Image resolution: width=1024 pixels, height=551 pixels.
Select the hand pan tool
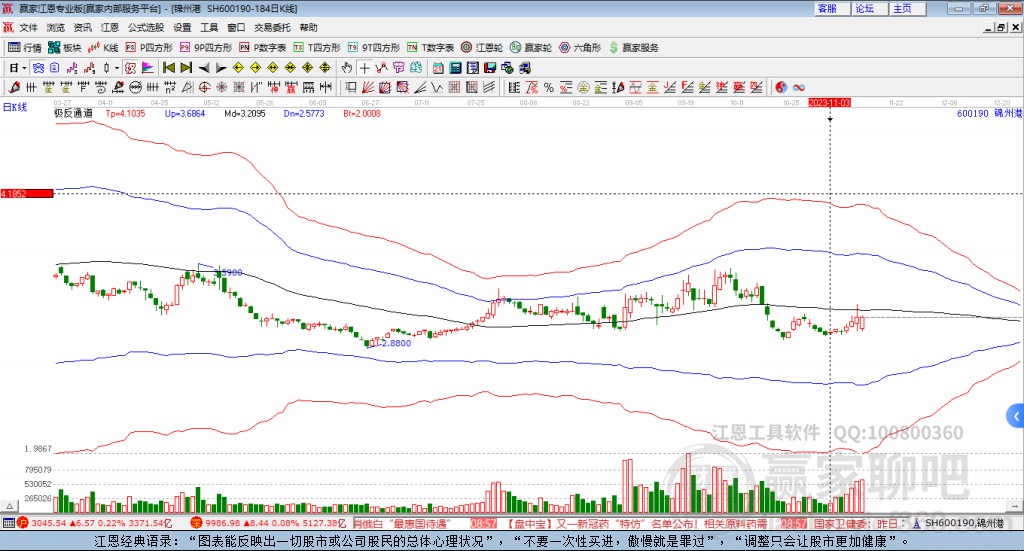(347, 67)
